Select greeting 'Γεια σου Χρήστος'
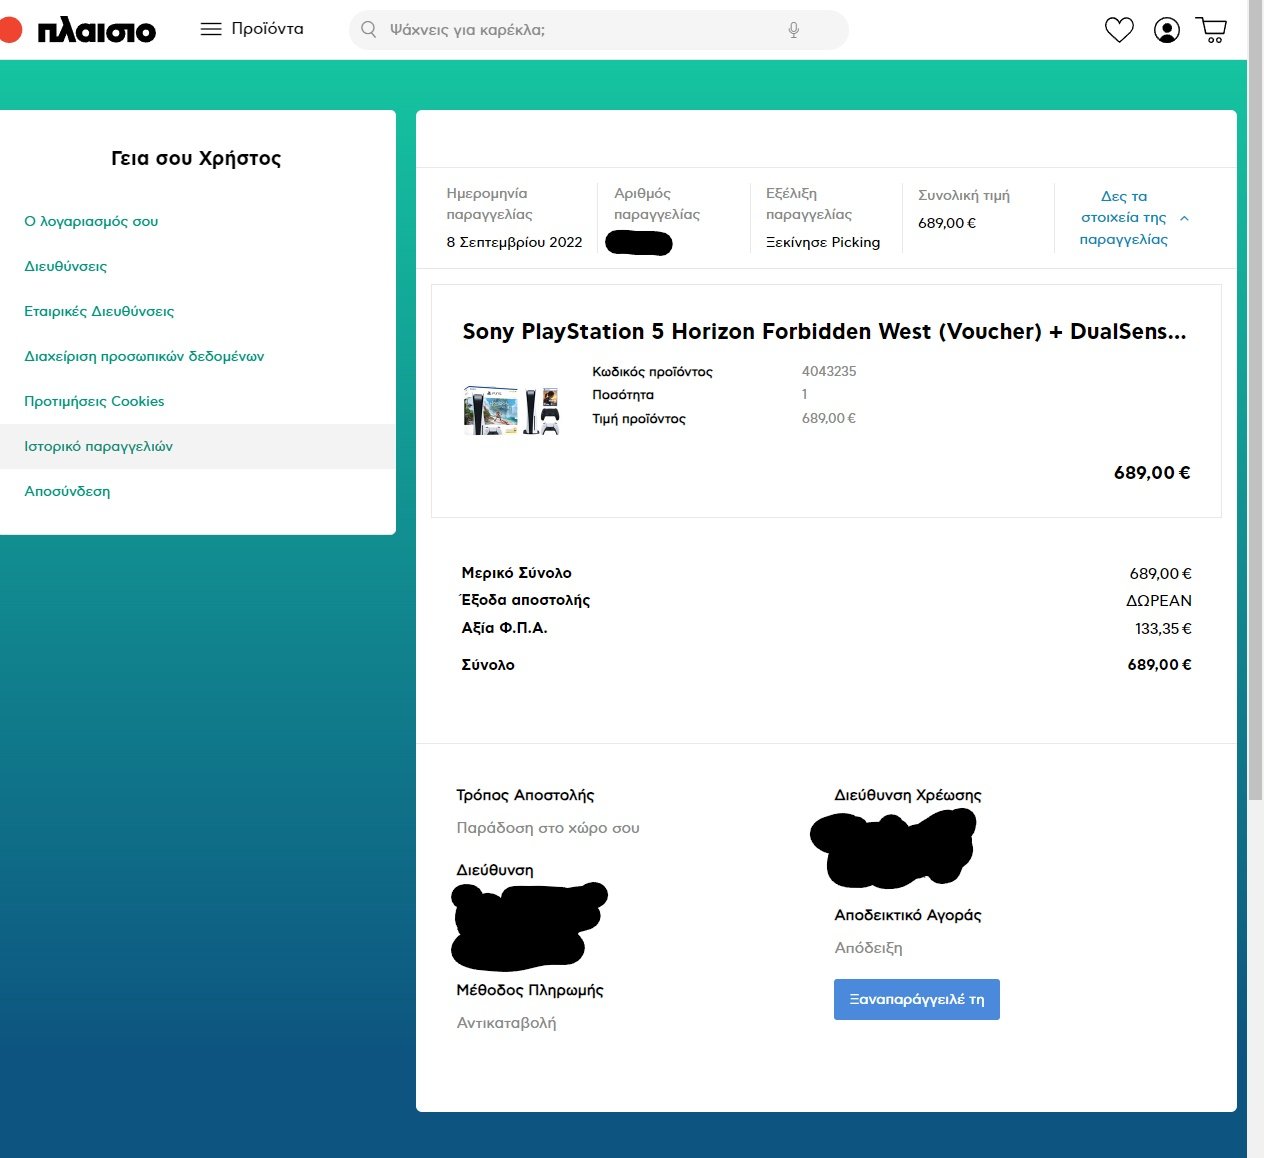 196,158
